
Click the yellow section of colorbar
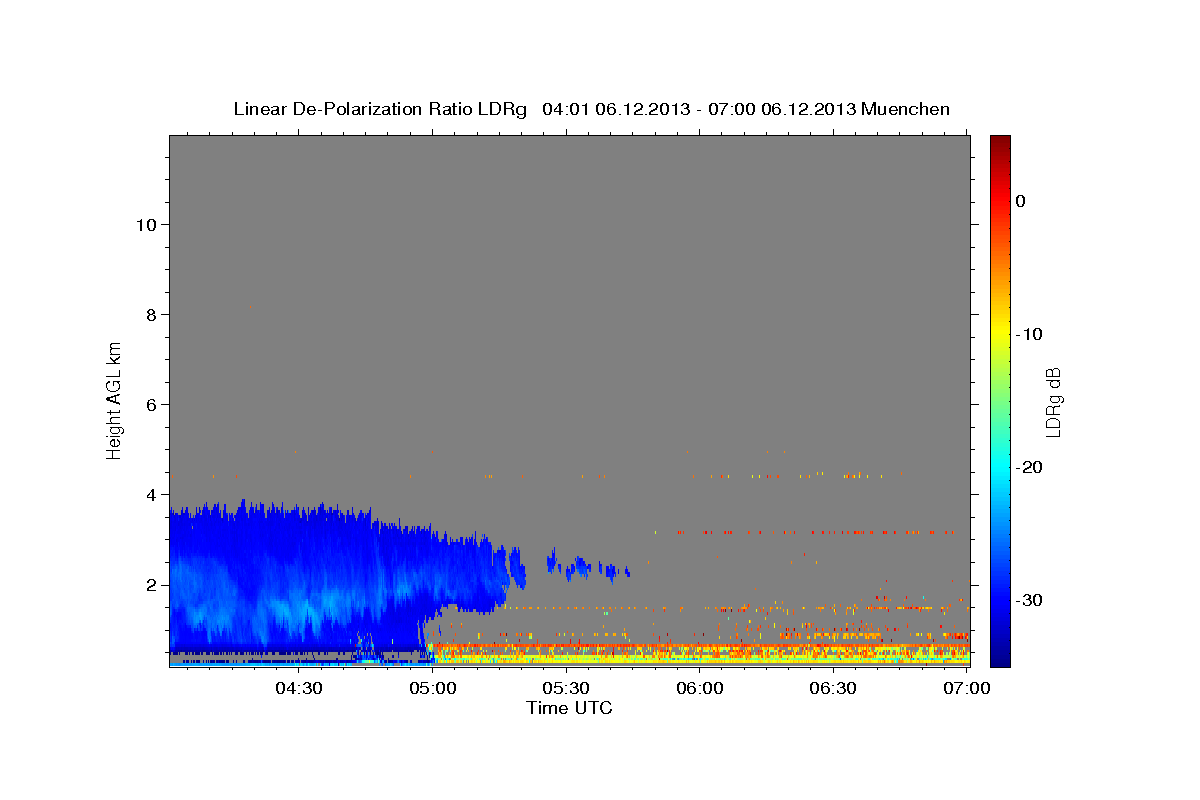pyautogui.click(x=1000, y=334)
